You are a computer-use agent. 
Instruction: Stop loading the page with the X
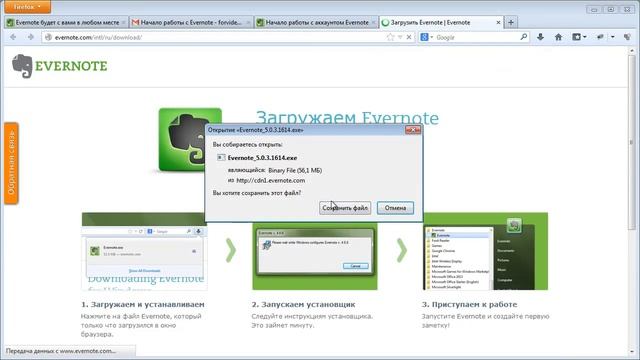[409, 37]
